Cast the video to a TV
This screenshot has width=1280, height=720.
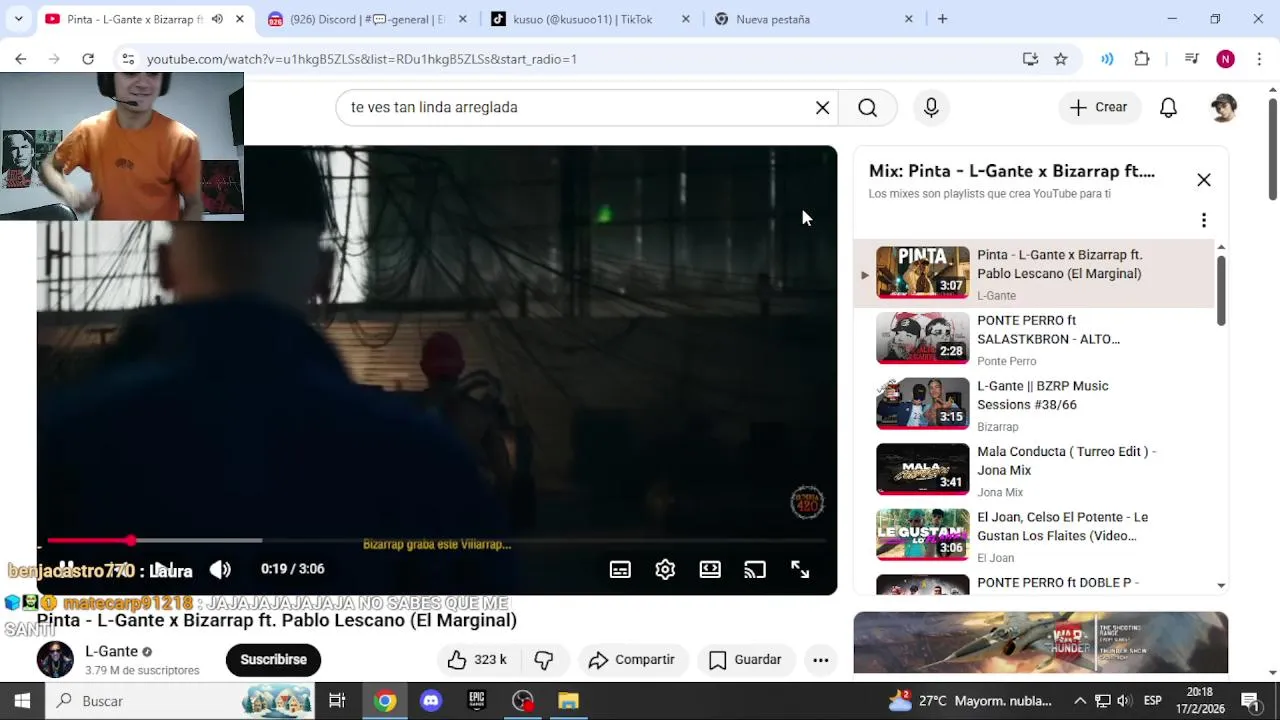pos(755,569)
